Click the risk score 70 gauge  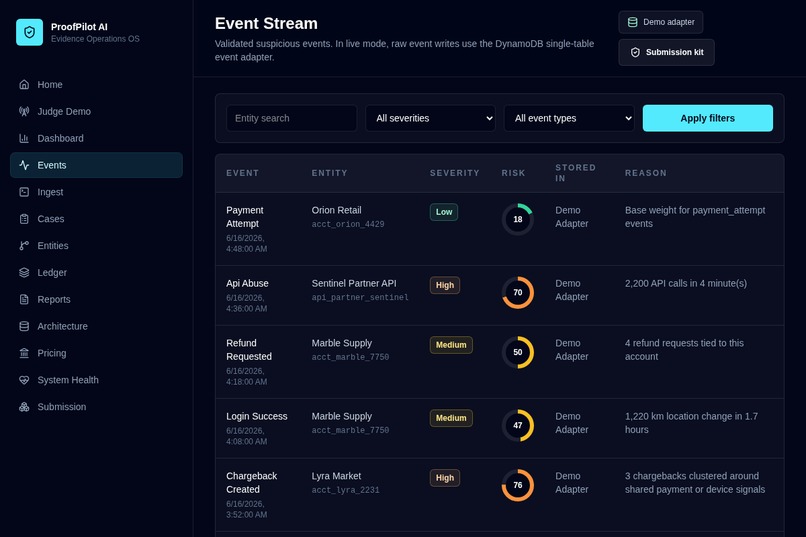click(x=518, y=292)
